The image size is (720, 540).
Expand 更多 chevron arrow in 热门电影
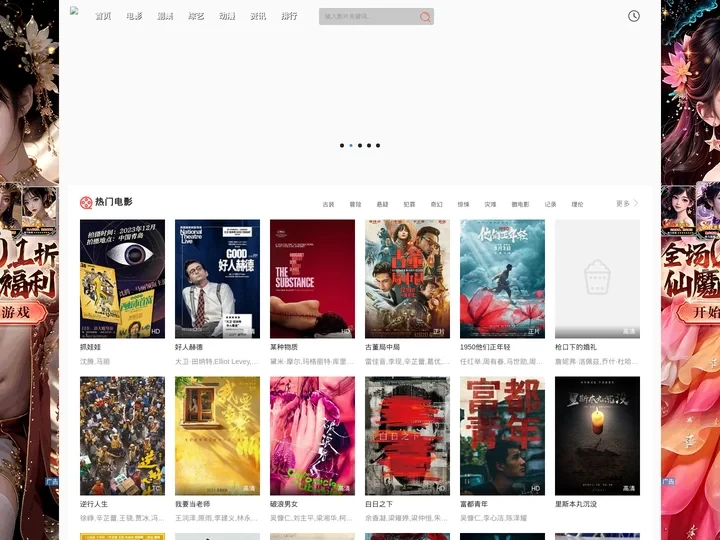click(636, 203)
